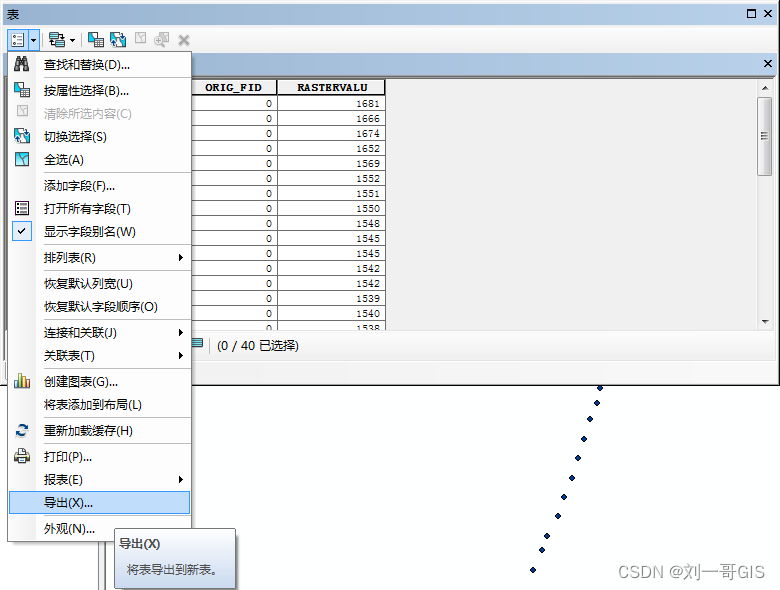Expand the Table Options dropdown arrow
The width and height of the screenshot is (780, 590).
click(33, 40)
